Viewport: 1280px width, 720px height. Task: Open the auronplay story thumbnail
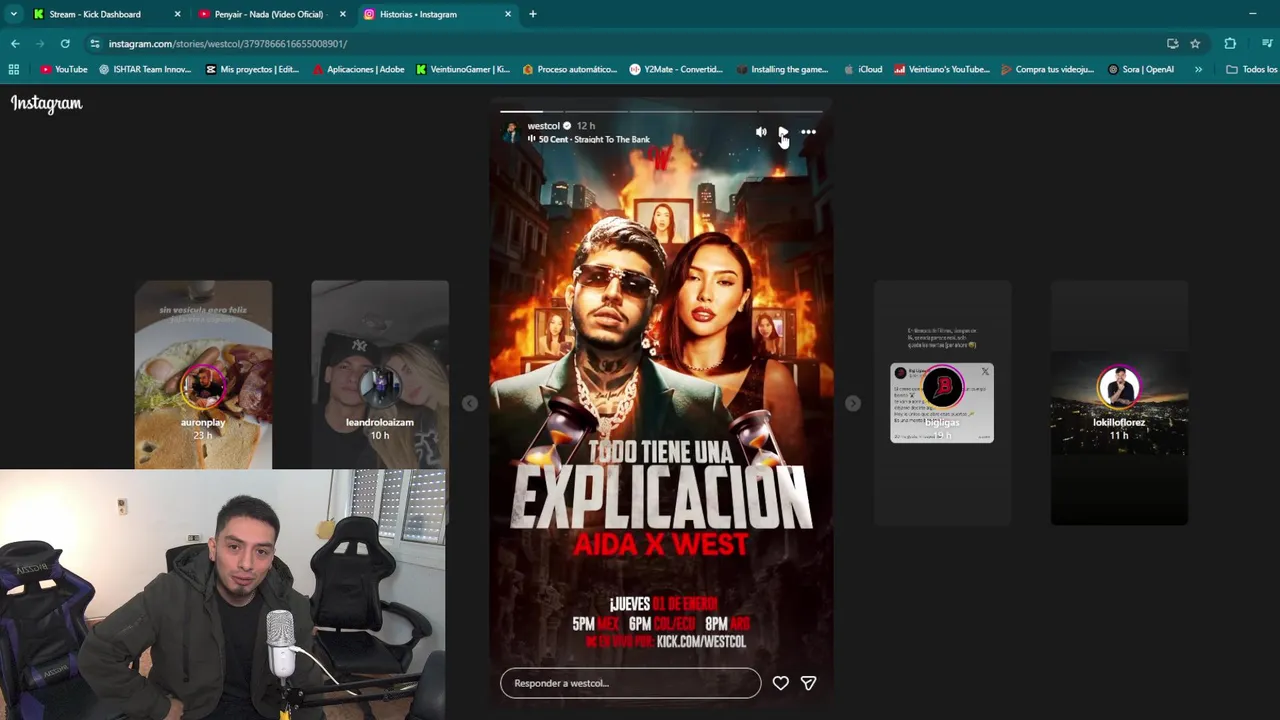[x=203, y=375]
